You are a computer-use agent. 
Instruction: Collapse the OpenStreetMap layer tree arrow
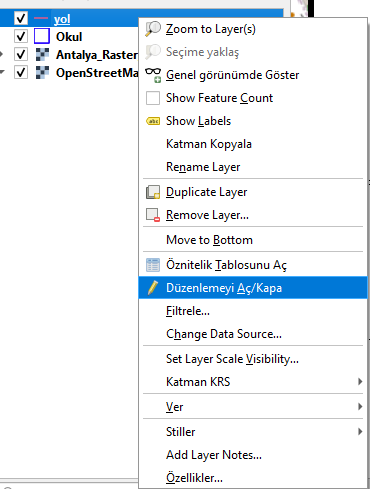click(x=2, y=72)
